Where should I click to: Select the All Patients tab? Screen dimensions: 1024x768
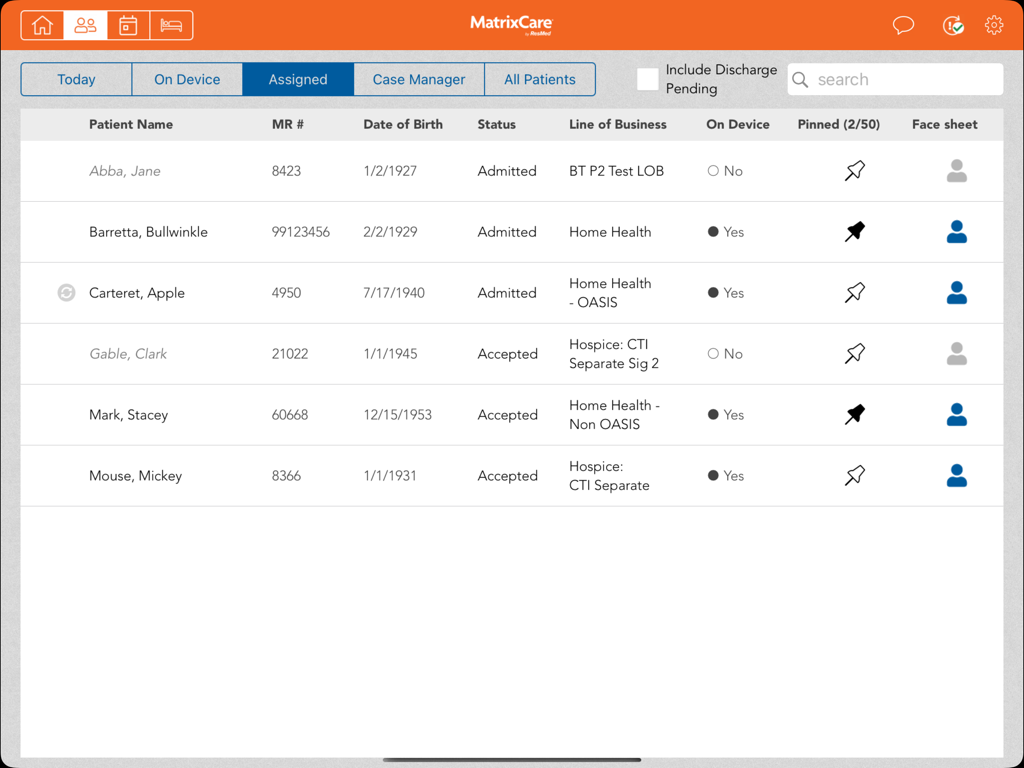tap(540, 78)
